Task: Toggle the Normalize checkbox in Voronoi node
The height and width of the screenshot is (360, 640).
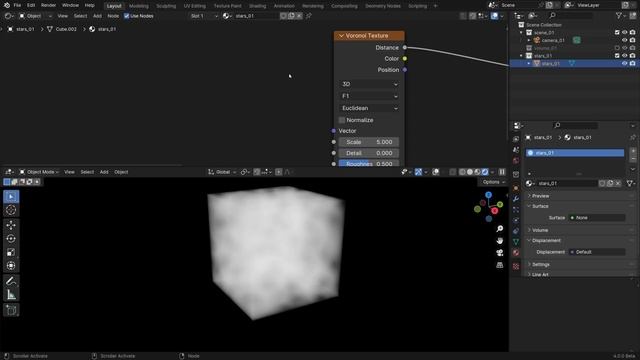Action: click(342, 120)
